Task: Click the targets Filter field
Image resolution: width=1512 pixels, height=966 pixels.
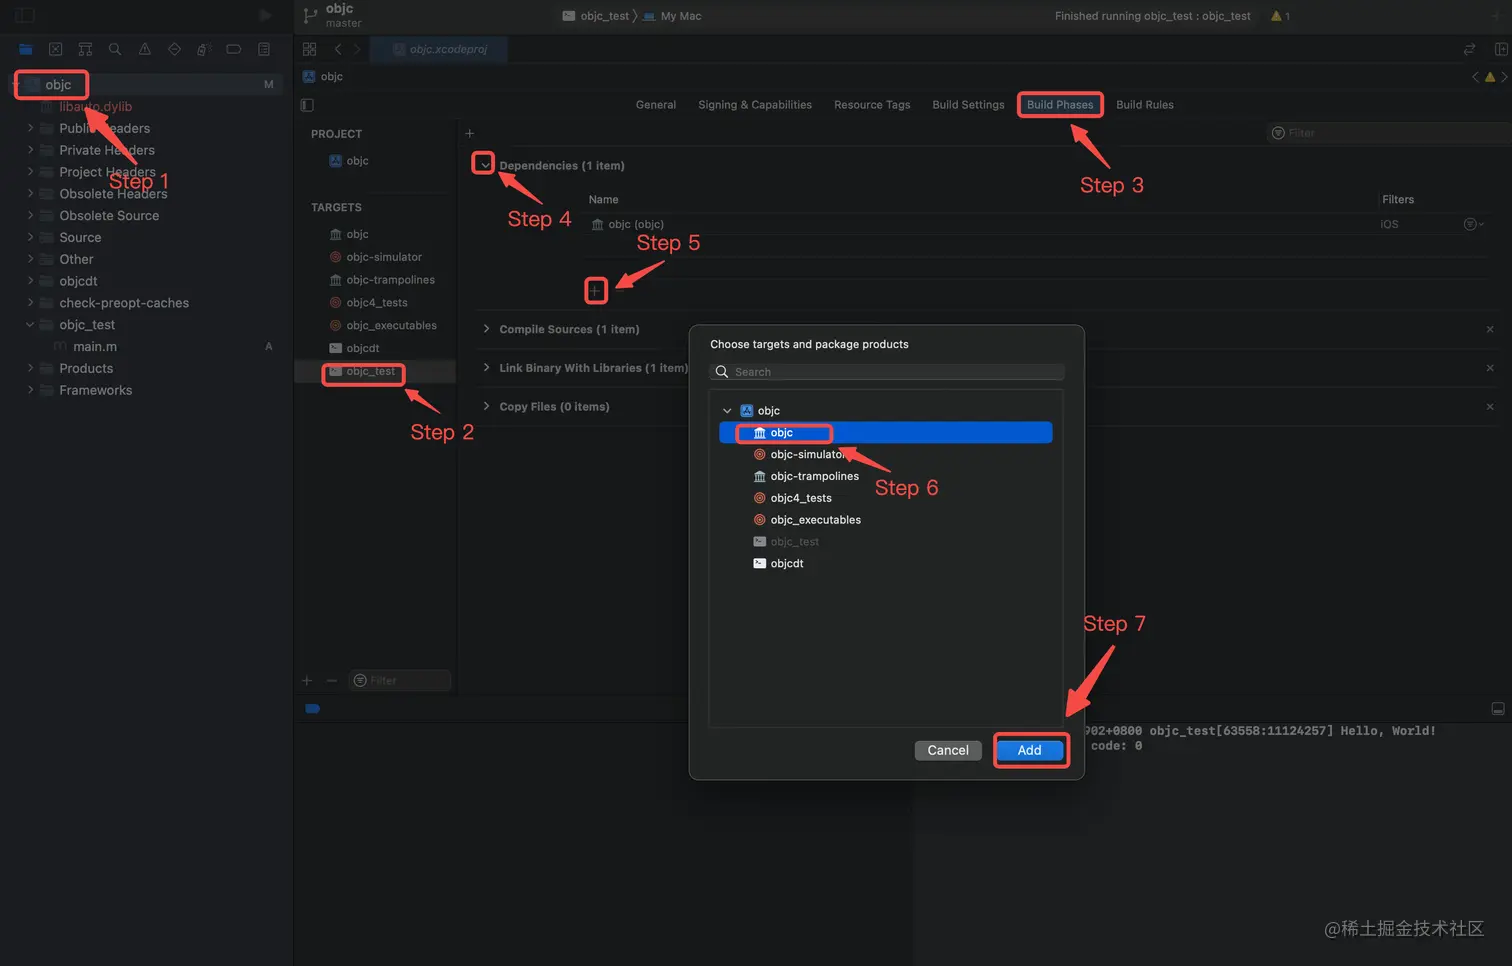Action: pyautogui.click(x=400, y=680)
